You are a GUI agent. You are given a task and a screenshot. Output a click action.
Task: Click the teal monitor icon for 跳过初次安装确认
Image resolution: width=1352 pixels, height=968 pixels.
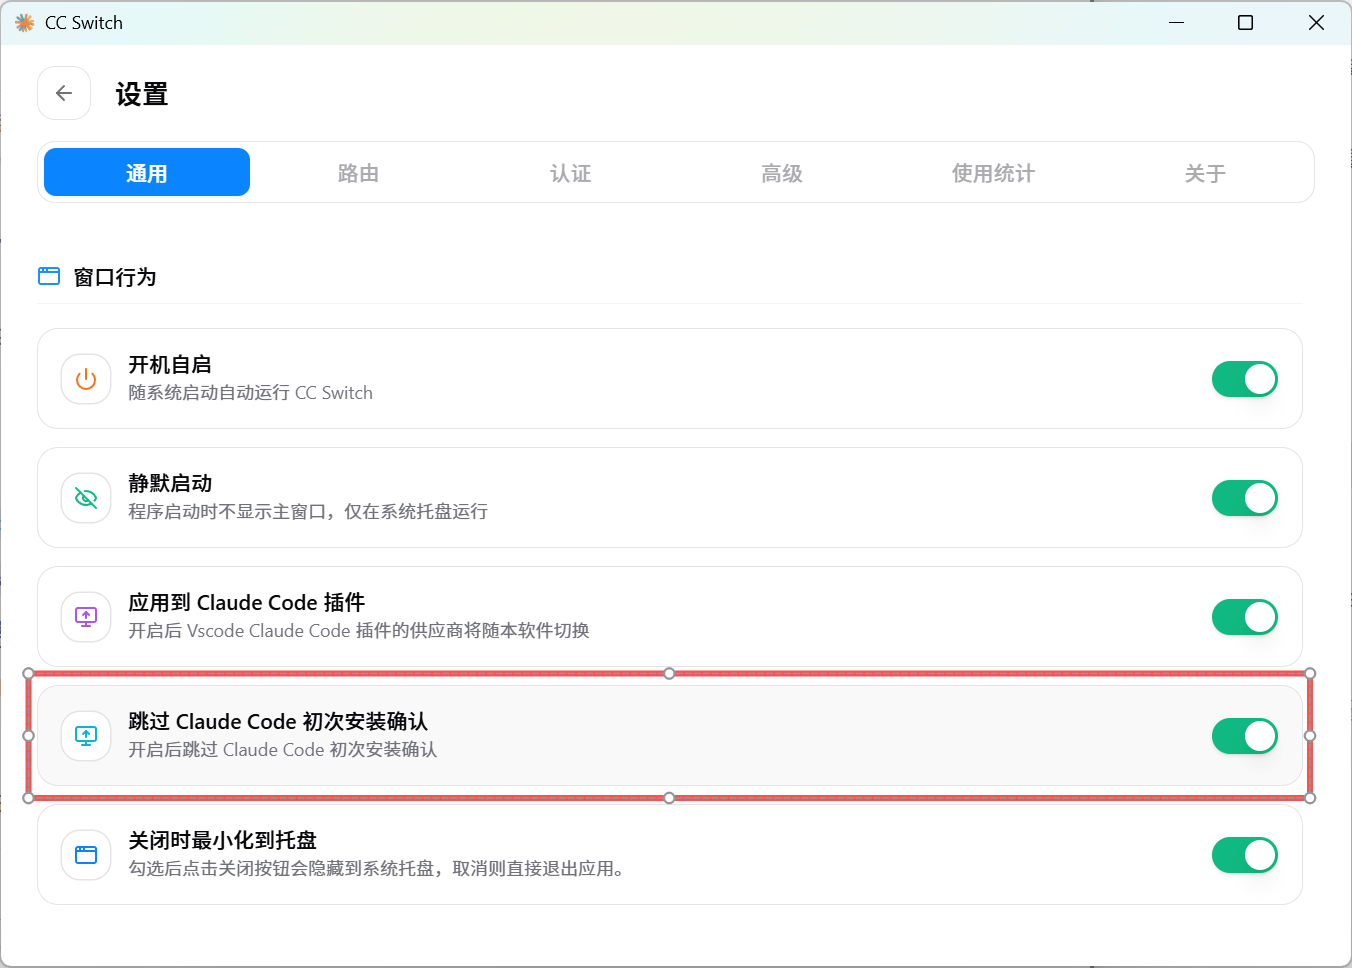(x=86, y=736)
